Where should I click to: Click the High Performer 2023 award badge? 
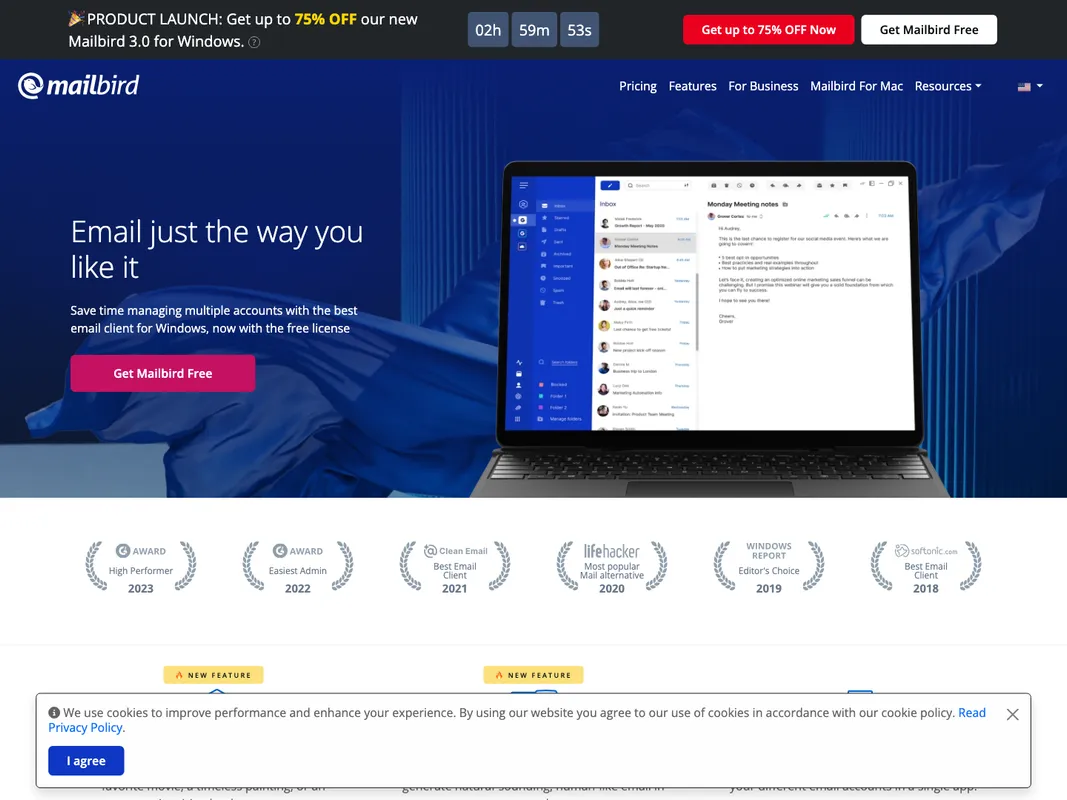click(x=141, y=567)
